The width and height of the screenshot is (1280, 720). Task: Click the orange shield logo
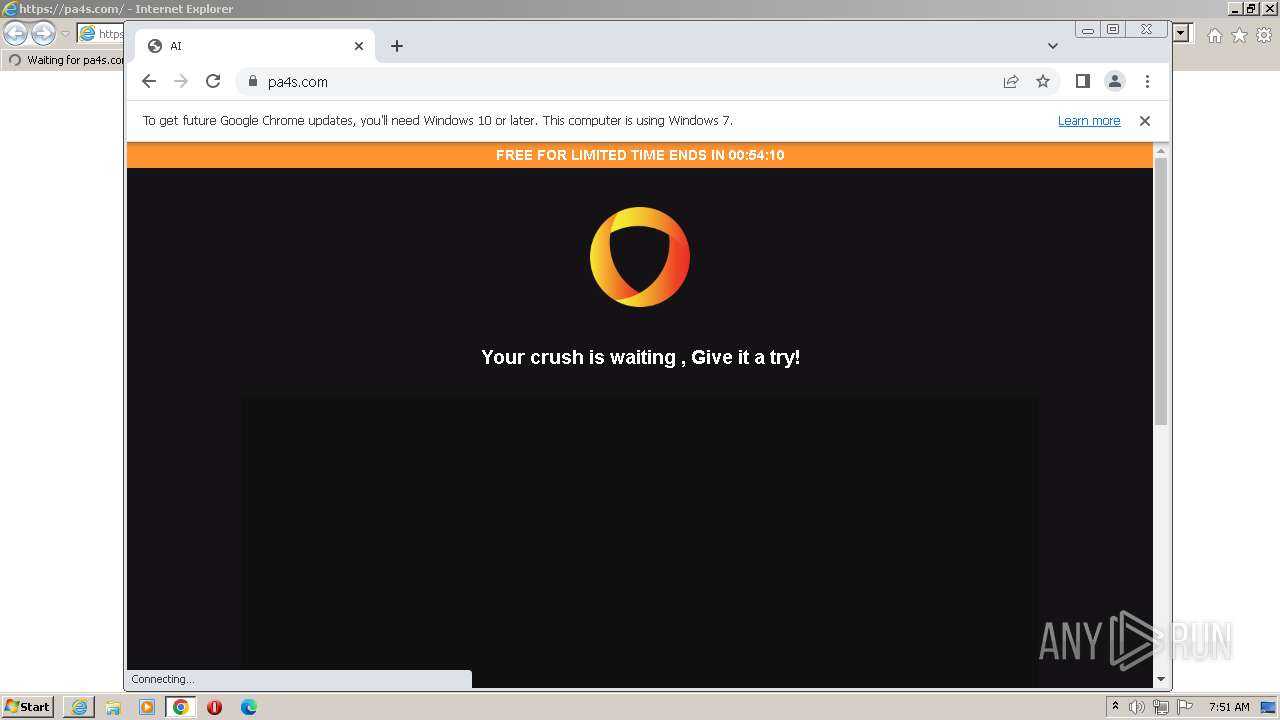(640, 257)
